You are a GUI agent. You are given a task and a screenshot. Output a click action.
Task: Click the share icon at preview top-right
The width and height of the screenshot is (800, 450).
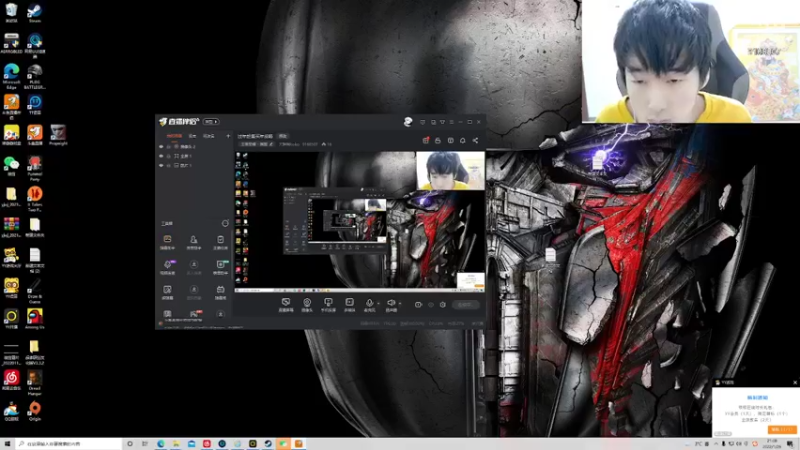[x=475, y=140]
